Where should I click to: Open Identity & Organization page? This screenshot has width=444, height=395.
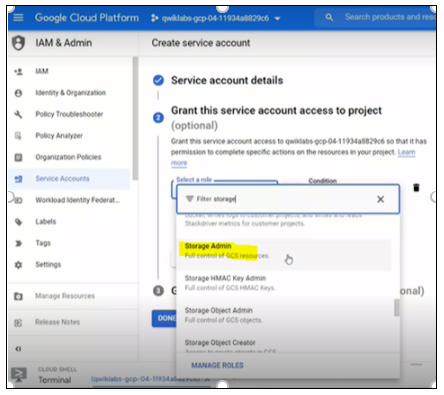pos(71,93)
